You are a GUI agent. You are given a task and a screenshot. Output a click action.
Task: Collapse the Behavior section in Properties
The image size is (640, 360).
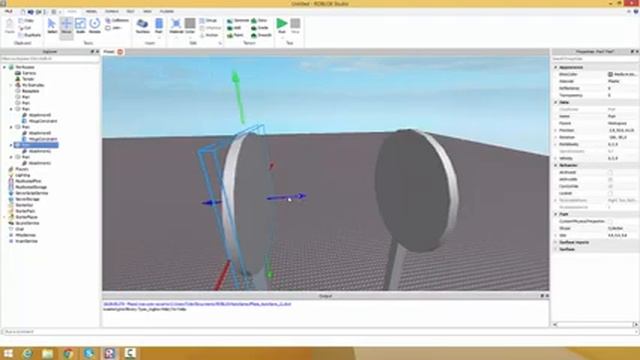coord(556,165)
